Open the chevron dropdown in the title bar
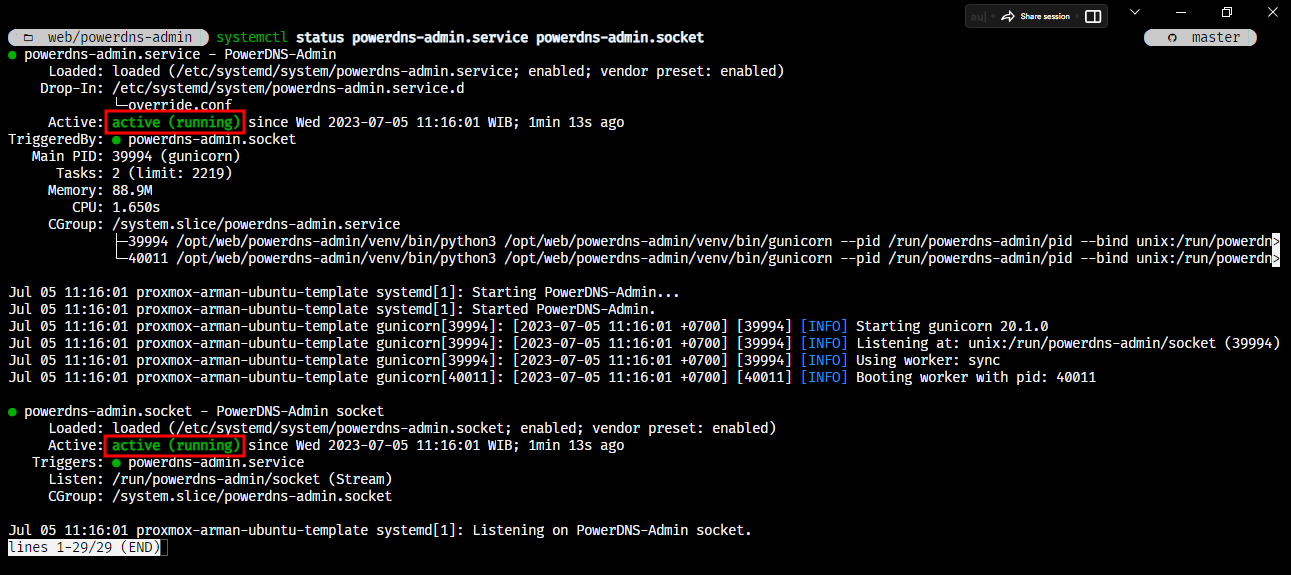The image size is (1291, 575). pos(1135,12)
